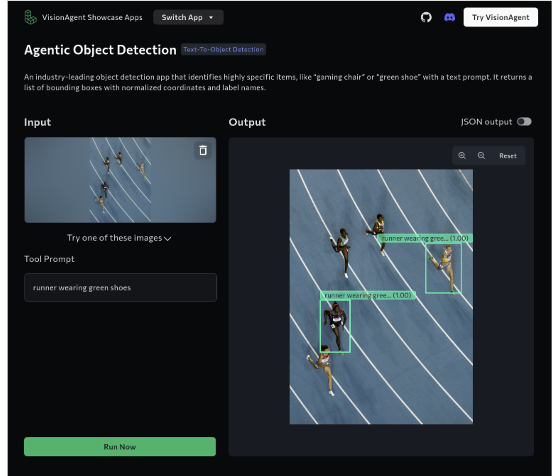Select the upper right runner detection label
Image resolution: width=552 pixels, height=476 pixels.
(x=425, y=238)
